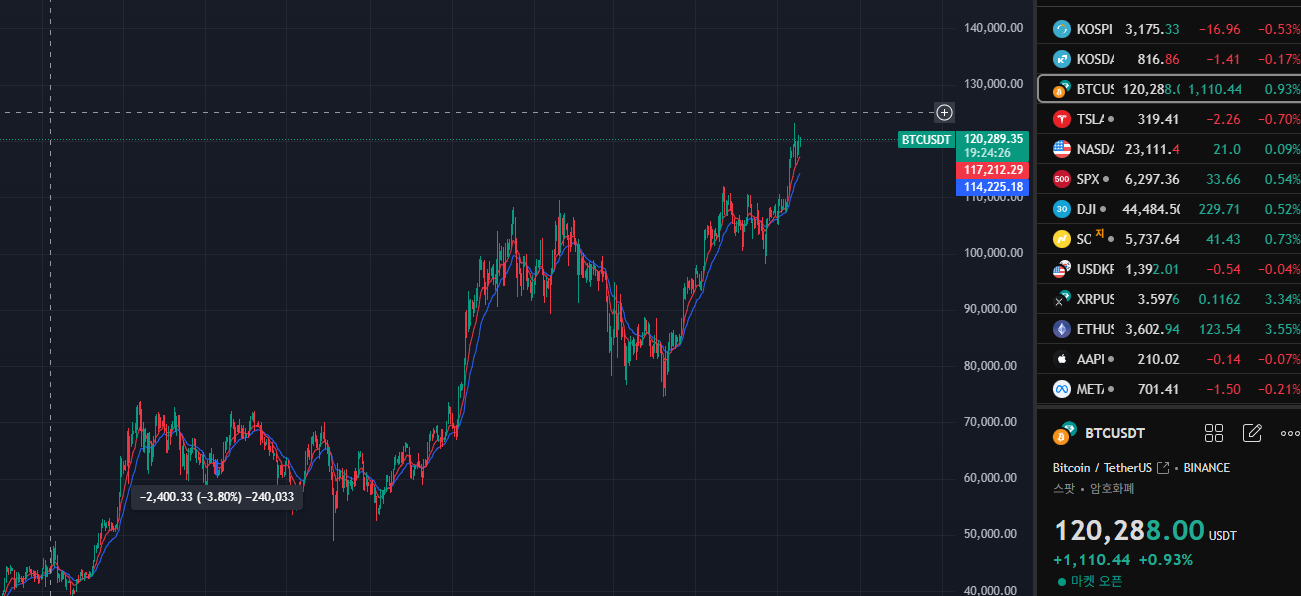Click the Ethereum logo in the ETHUSDT row
The image size is (1301, 596).
tap(1061, 329)
